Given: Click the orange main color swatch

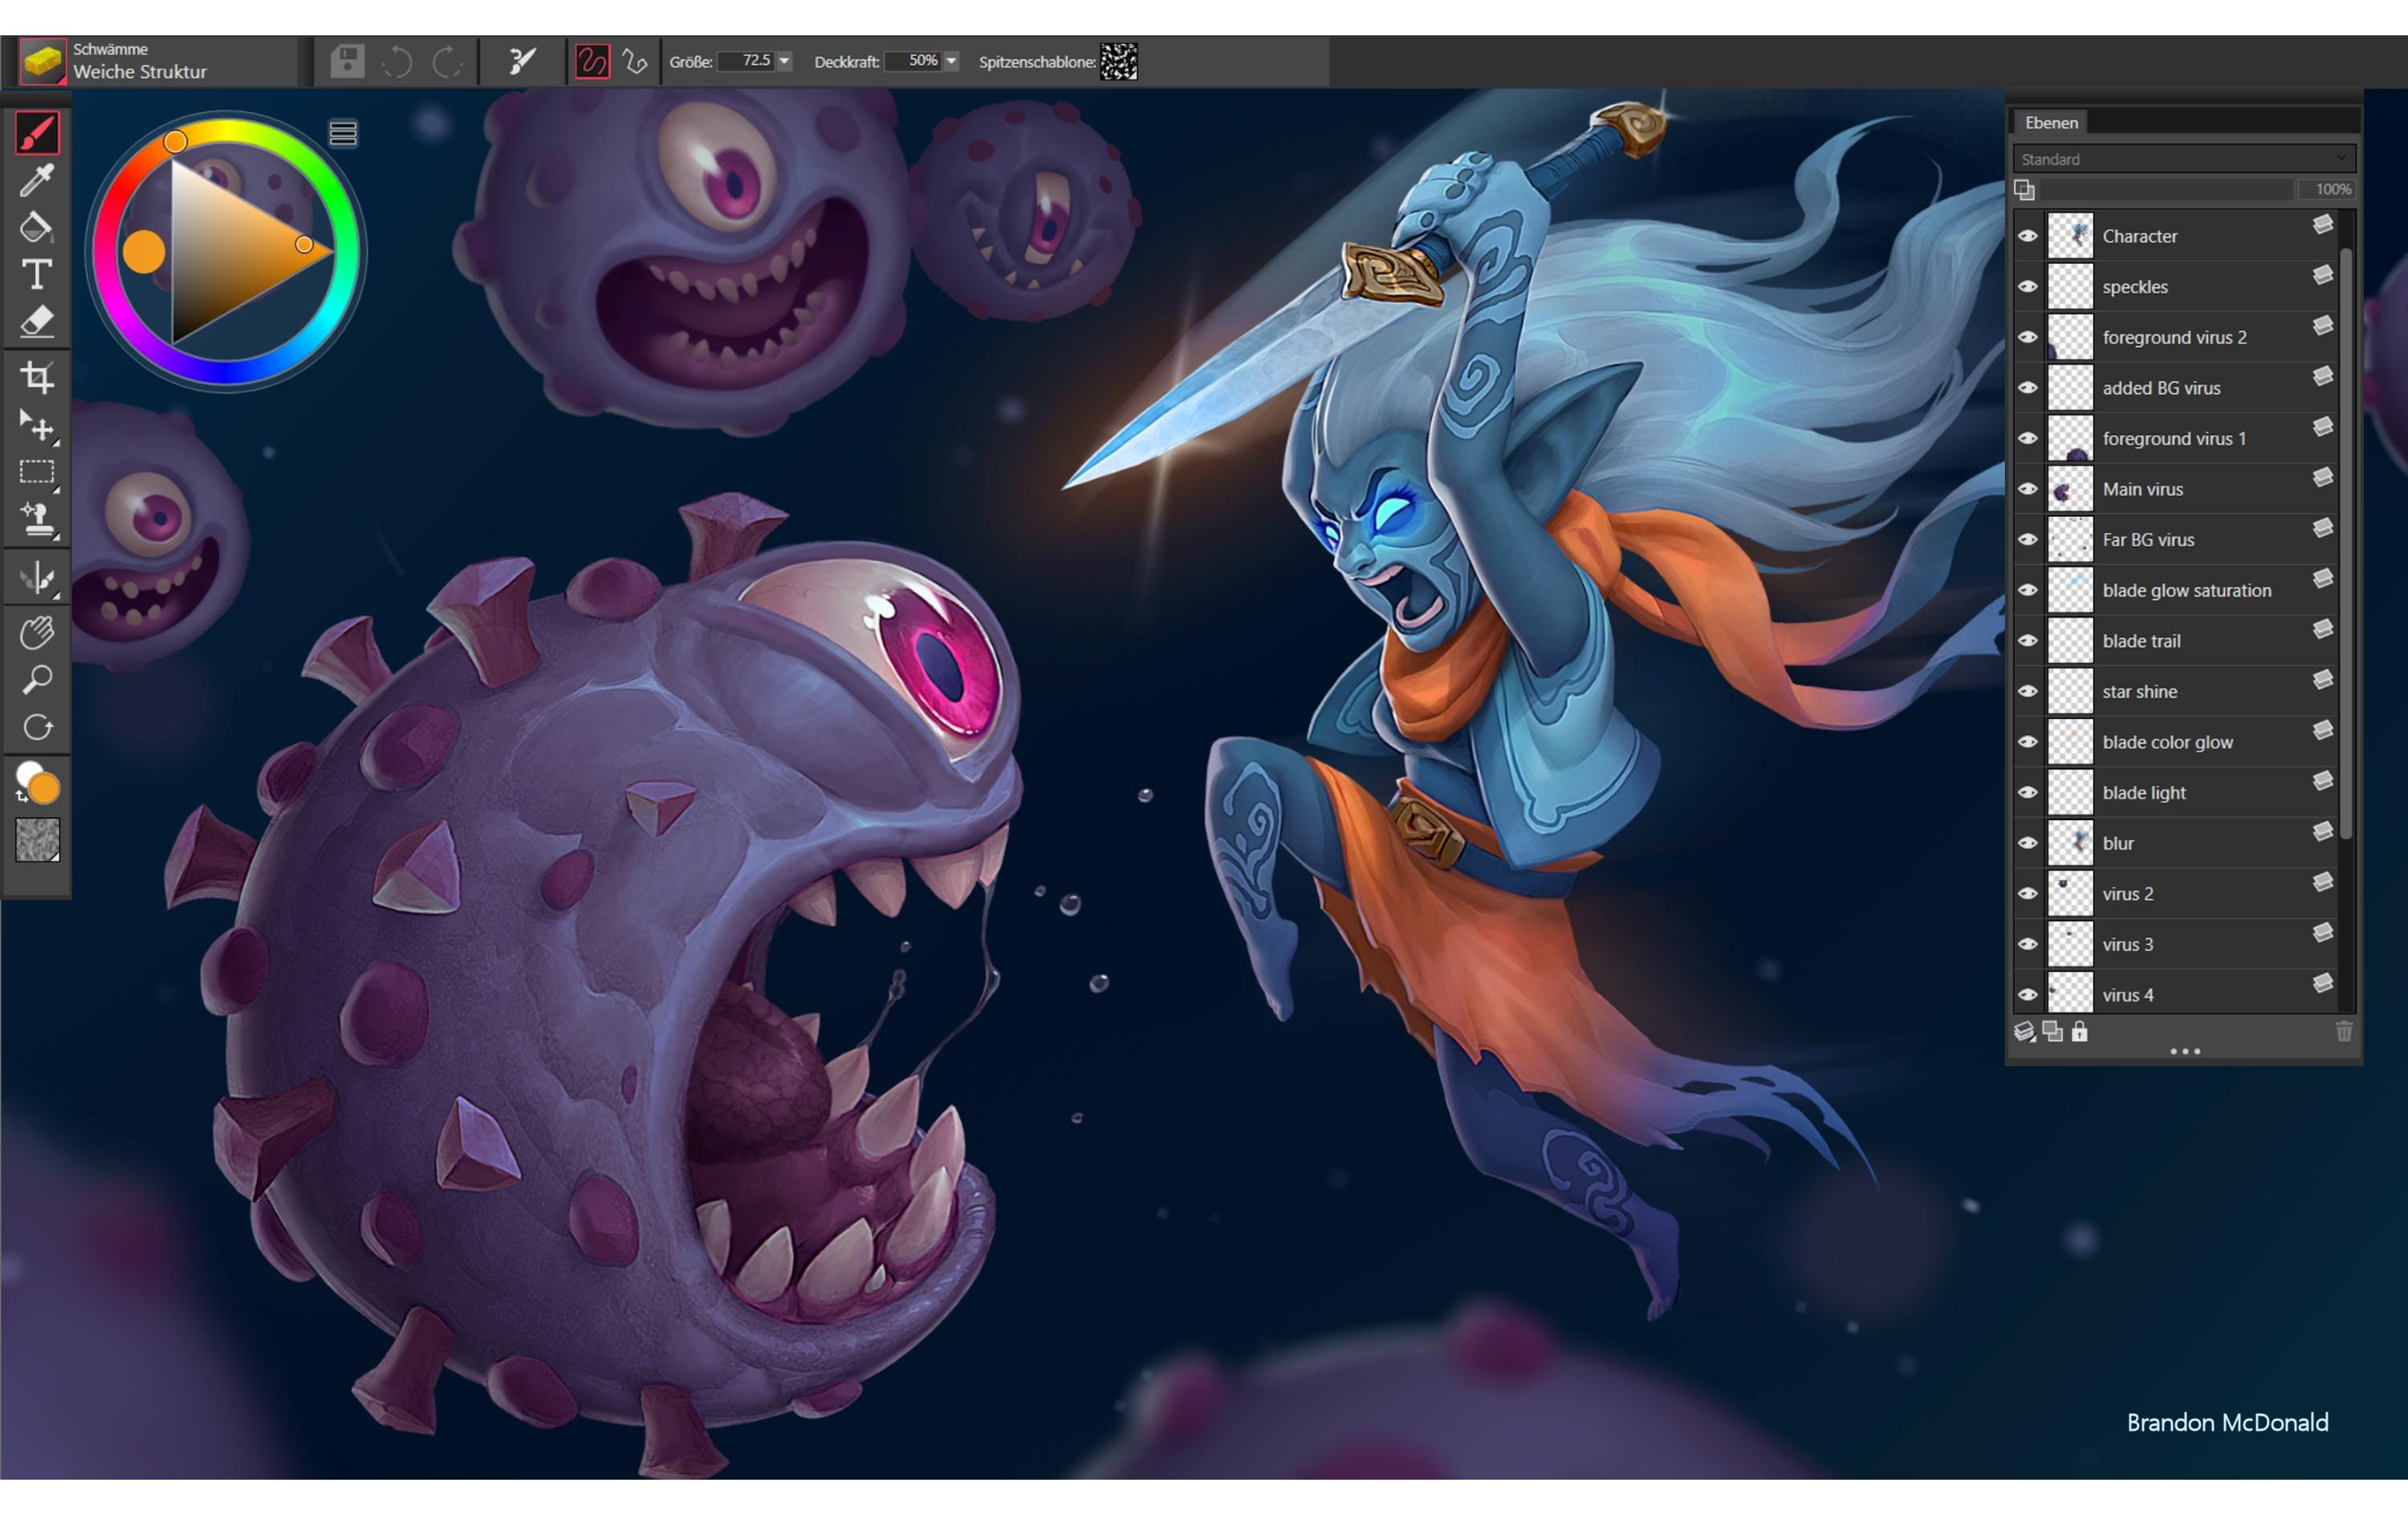Looking at the screenshot, I should click(x=45, y=789).
